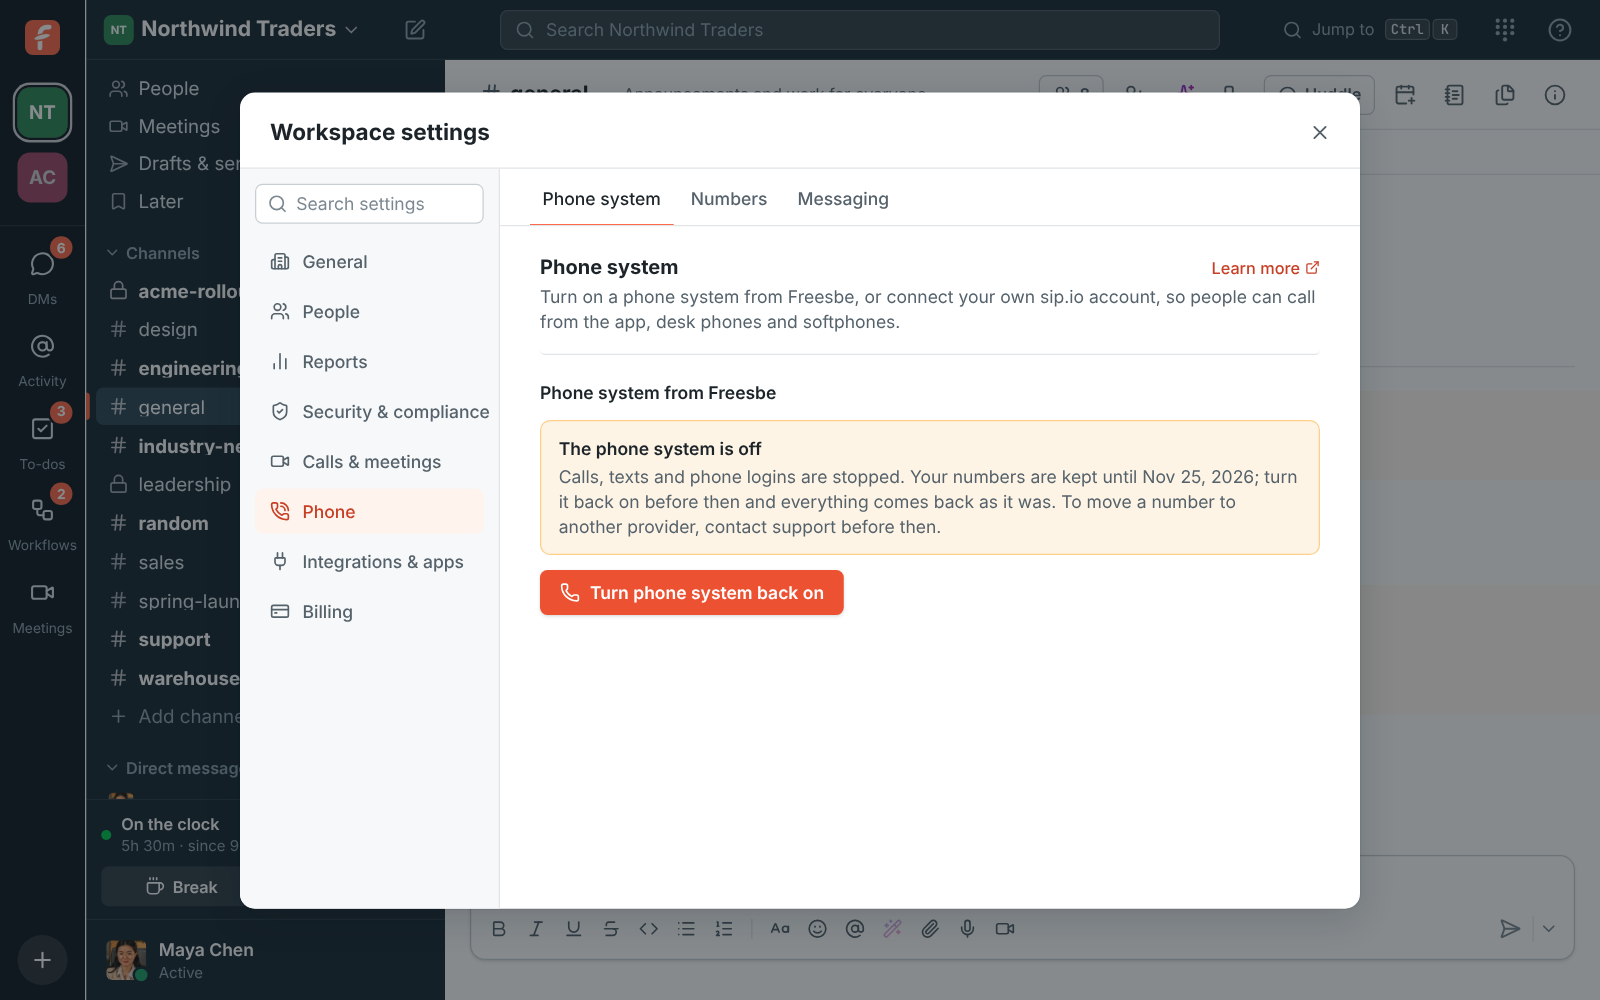Click the notes icon in channel header
Image resolution: width=1600 pixels, height=1000 pixels.
[x=1455, y=95]
